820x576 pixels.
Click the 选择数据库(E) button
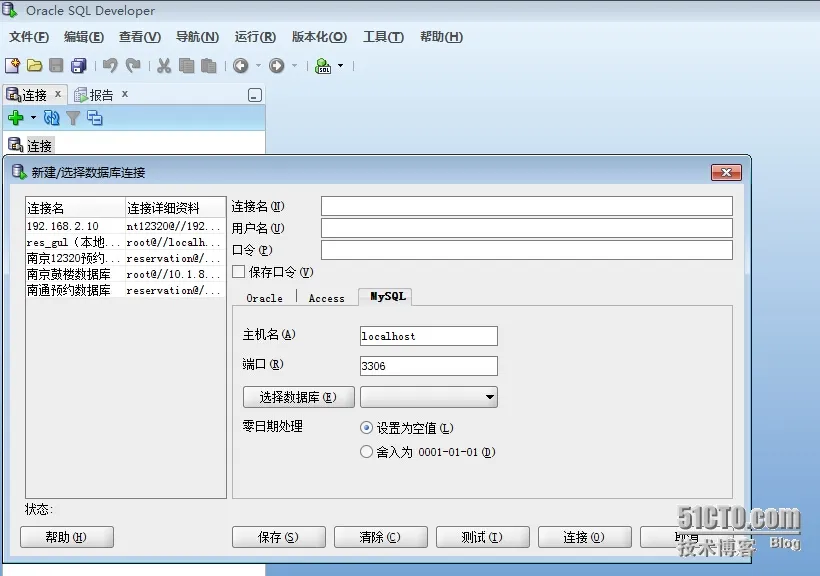click(299, 397)
